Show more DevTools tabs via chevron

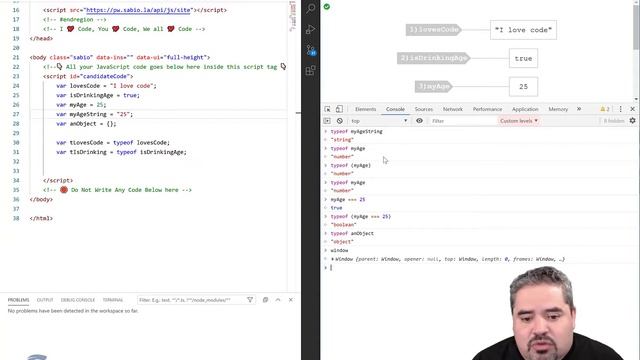579,109
